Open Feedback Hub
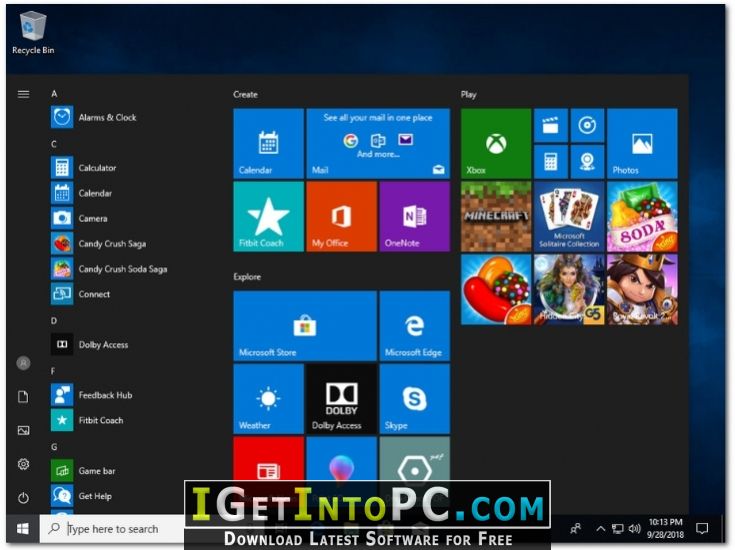This screenshot has height=550, width=735. pyautogui.click(x=92, y=395)
